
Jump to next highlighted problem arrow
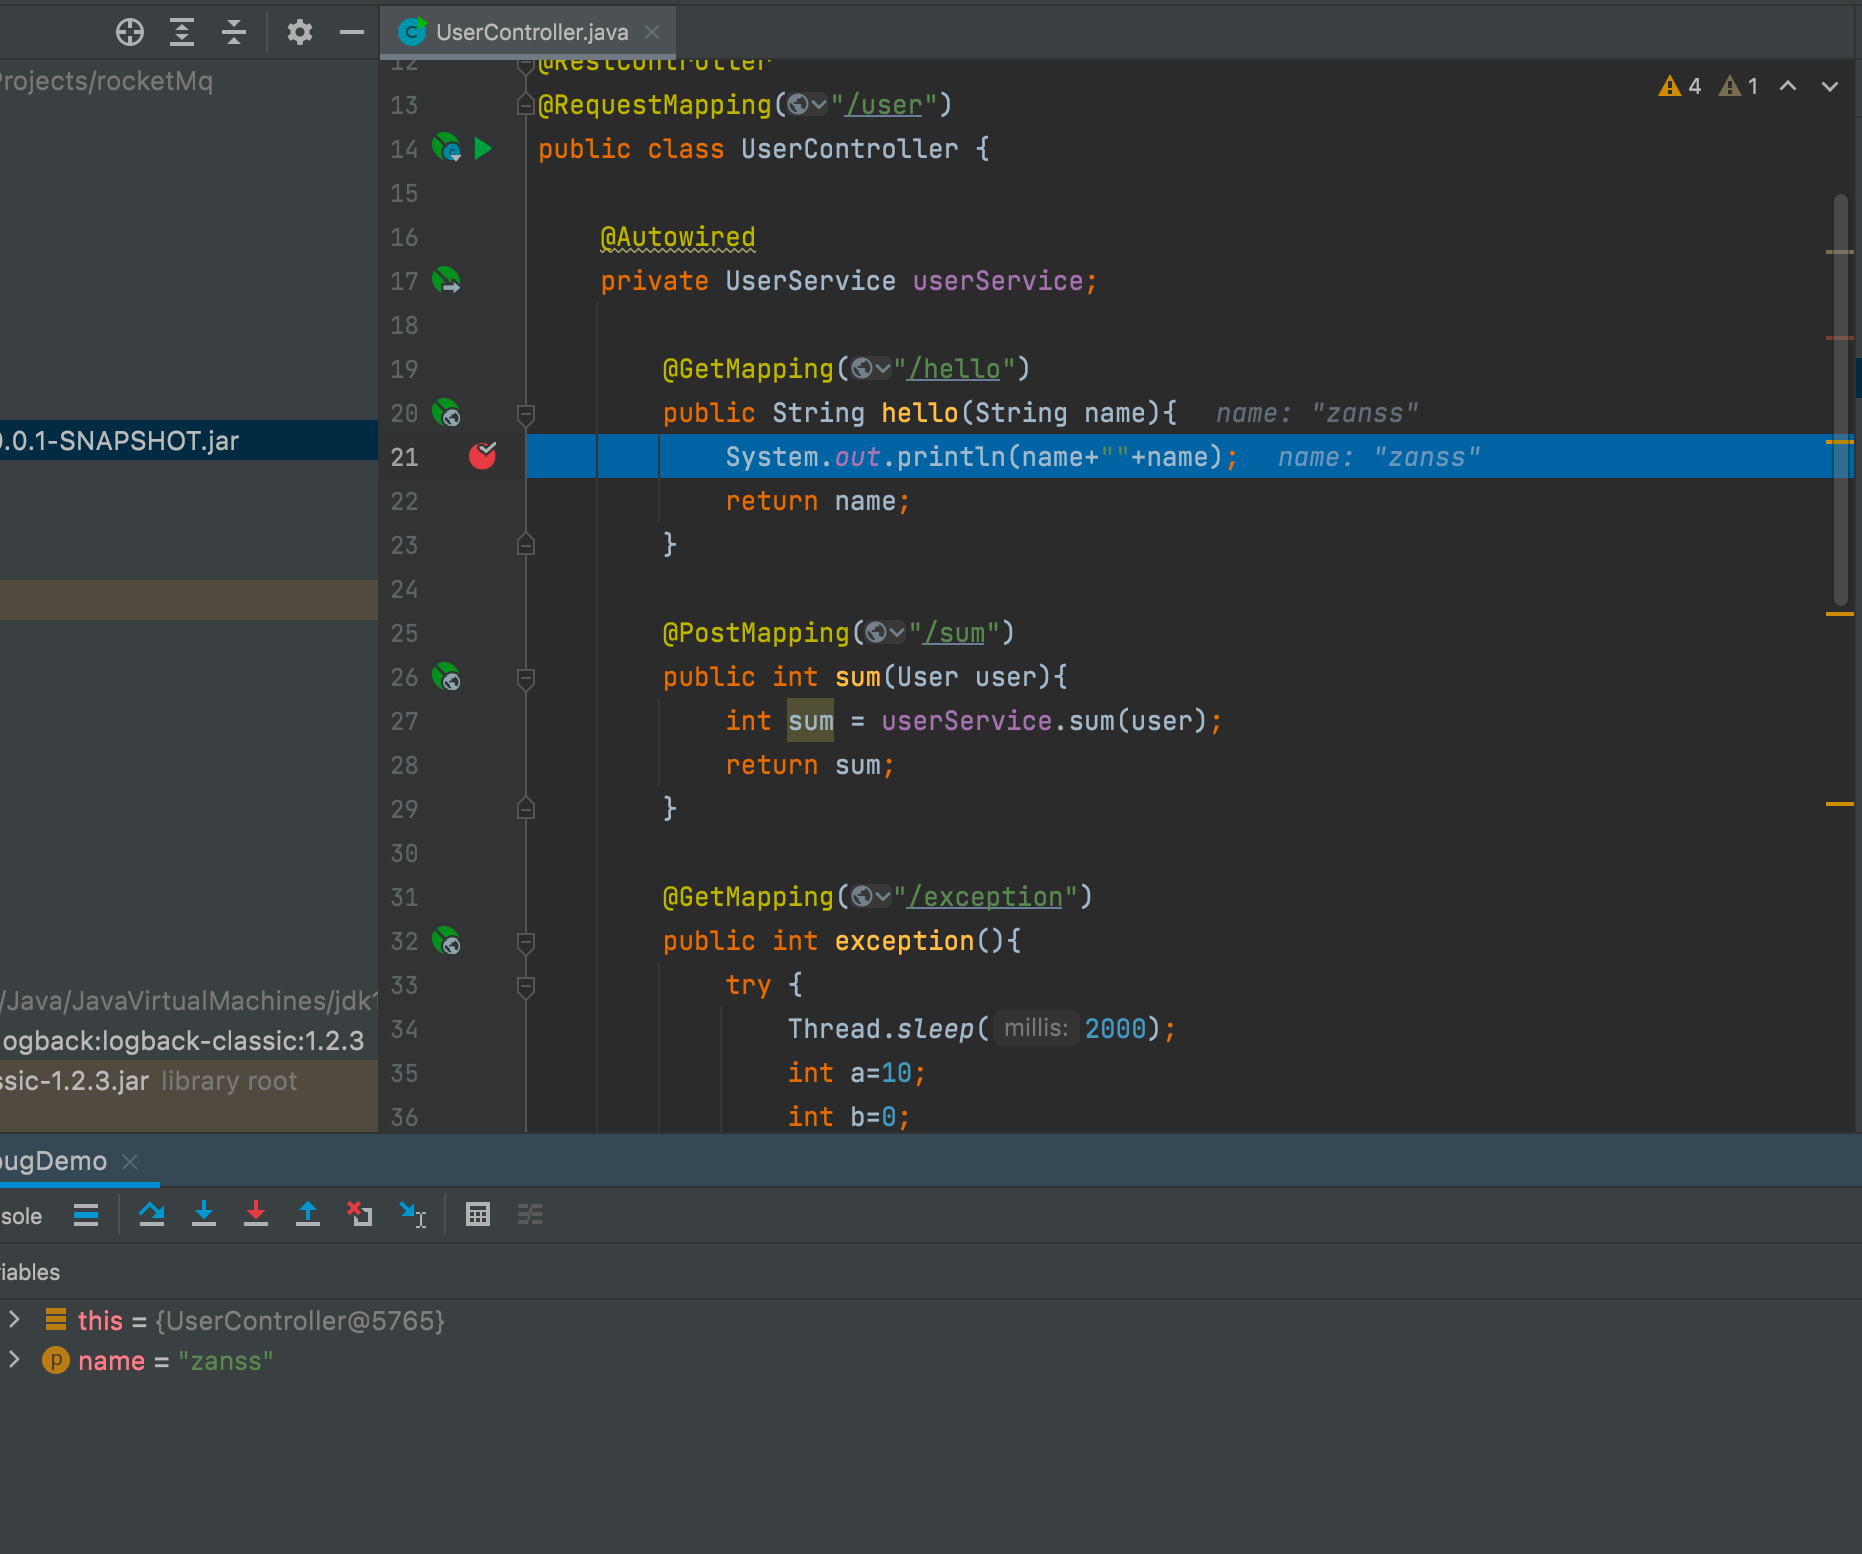click(1829, 87)
